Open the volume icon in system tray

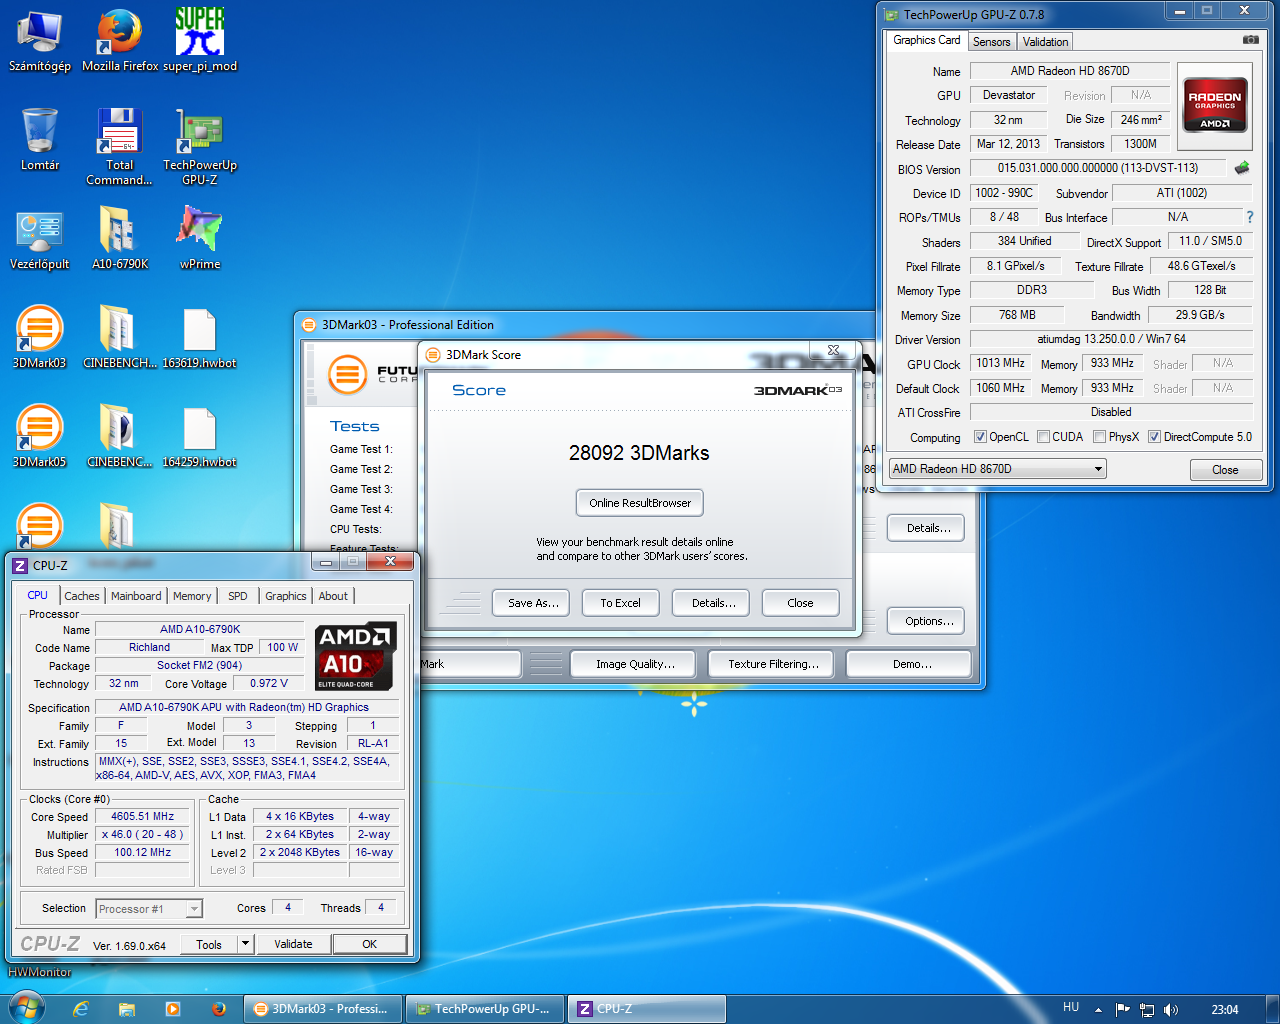(x=1171, y=1009)
